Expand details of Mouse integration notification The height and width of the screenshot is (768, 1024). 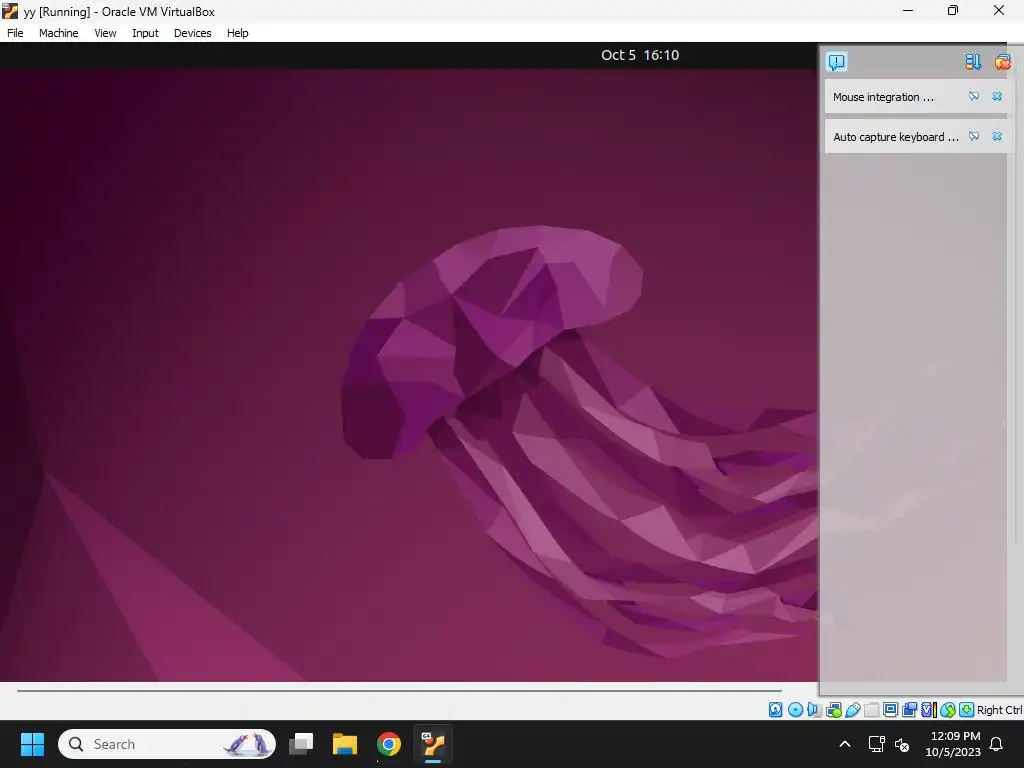point(974,97)
